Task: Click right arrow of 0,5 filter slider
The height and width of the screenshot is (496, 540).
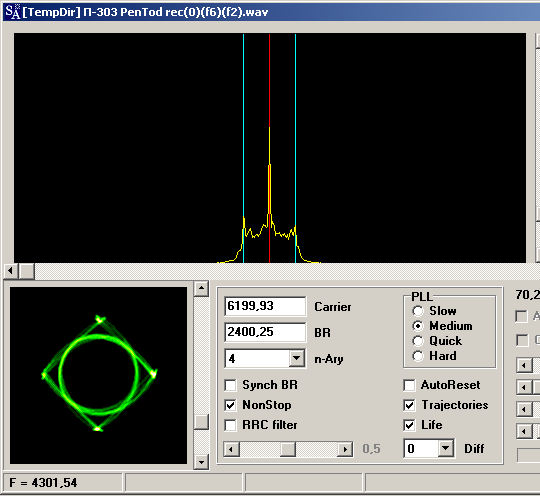Action: pos(345,449)
